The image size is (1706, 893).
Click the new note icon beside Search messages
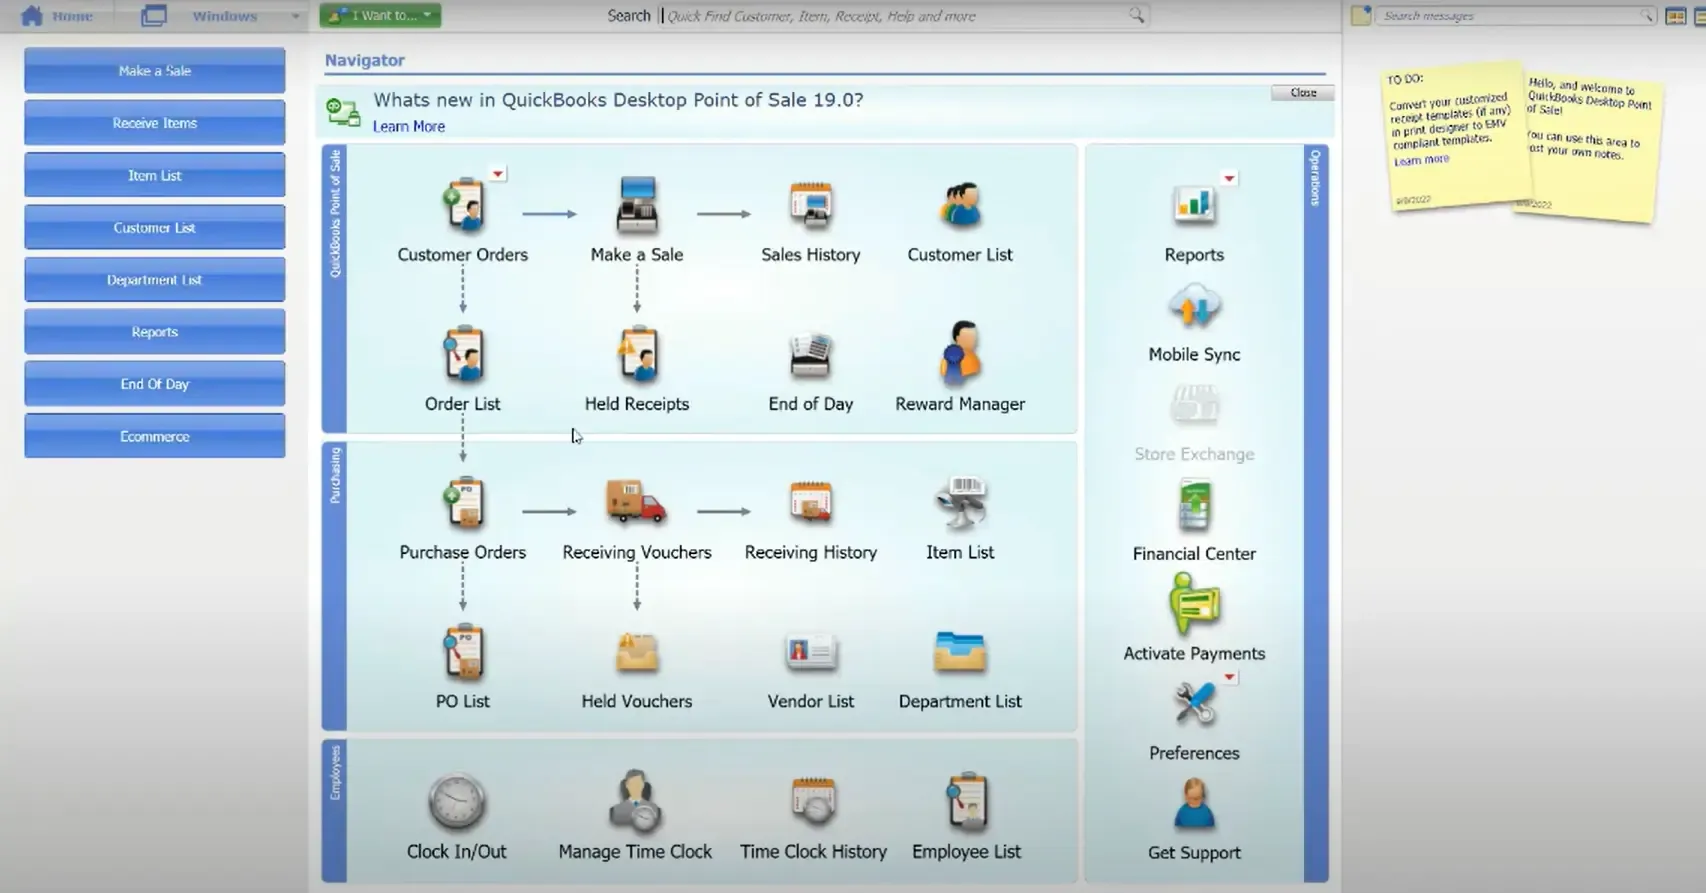click(x=1361, y=15)
